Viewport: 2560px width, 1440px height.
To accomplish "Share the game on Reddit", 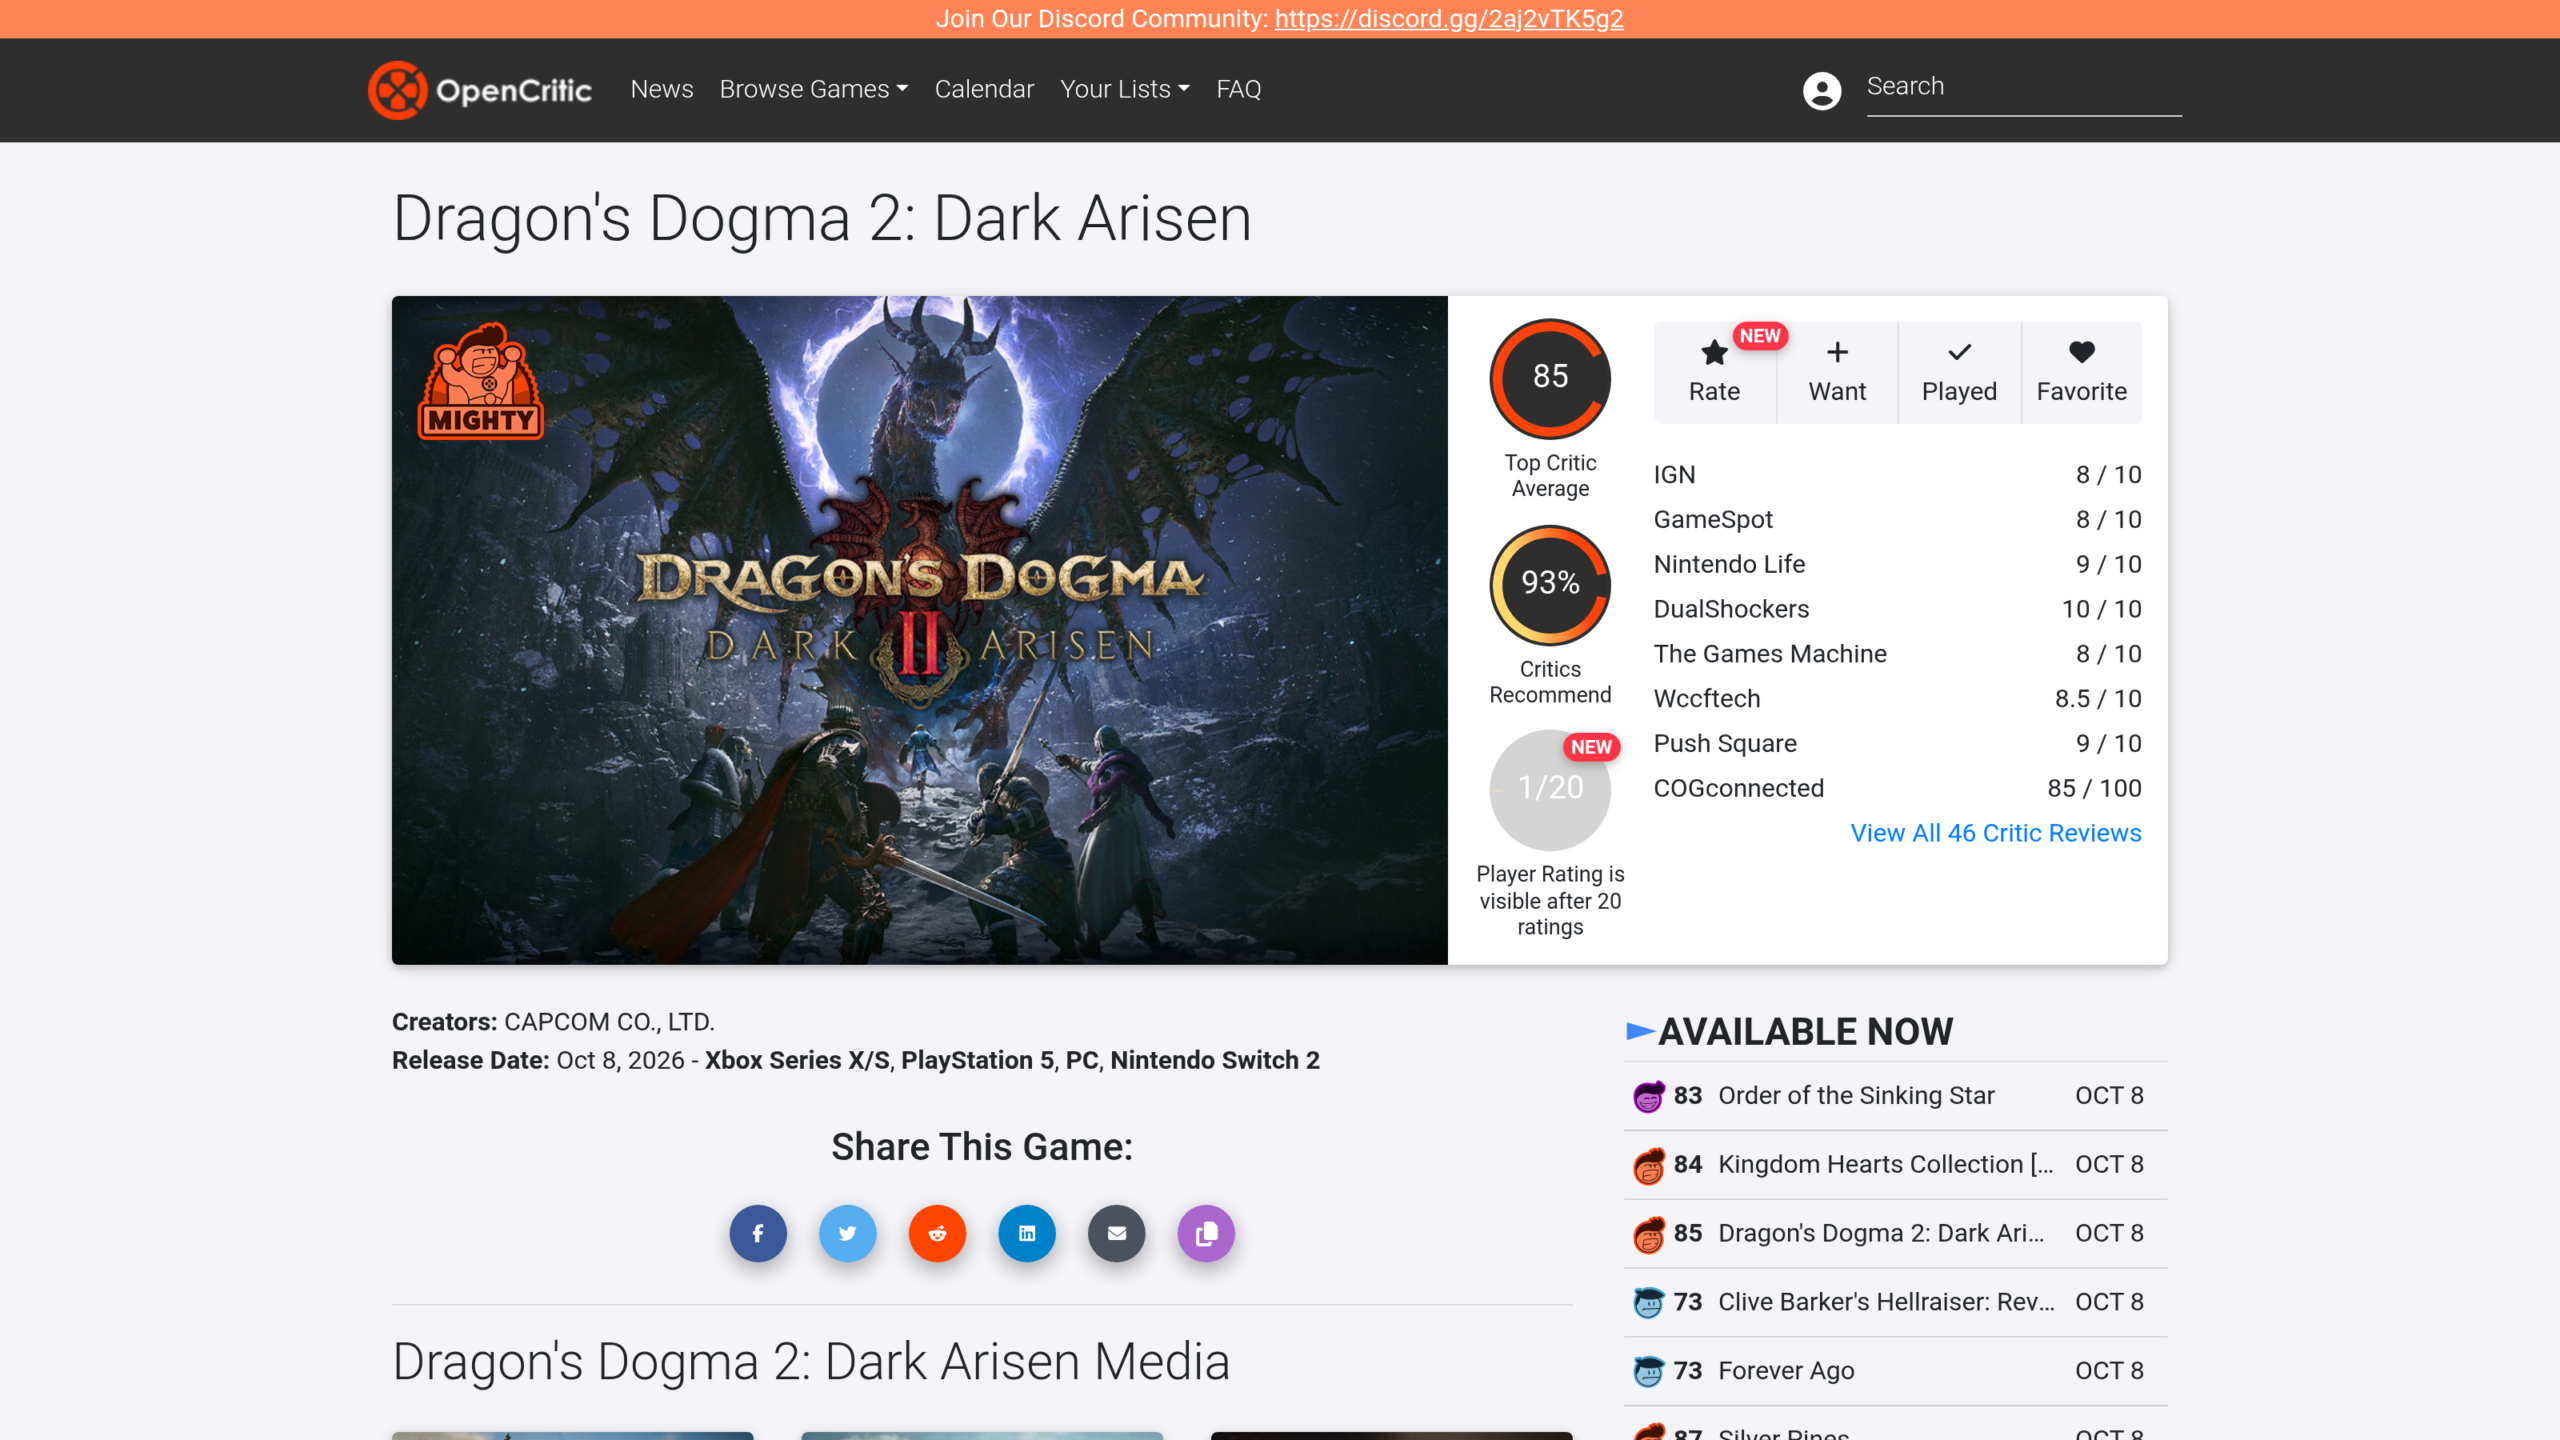I will click(937, 1233).
